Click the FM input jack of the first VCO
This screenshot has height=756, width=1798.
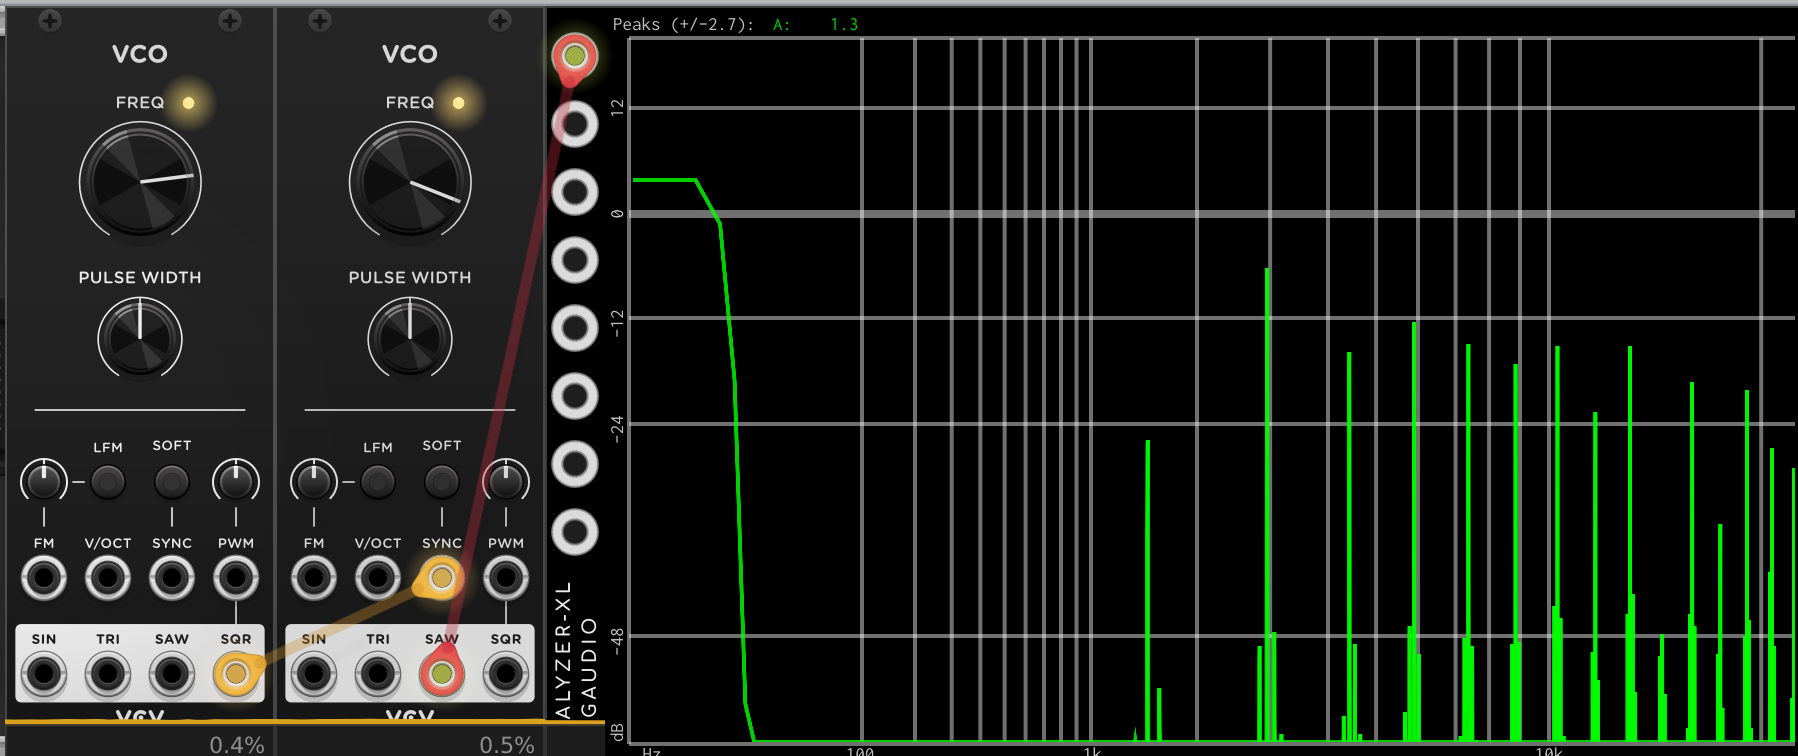(44, 577)
